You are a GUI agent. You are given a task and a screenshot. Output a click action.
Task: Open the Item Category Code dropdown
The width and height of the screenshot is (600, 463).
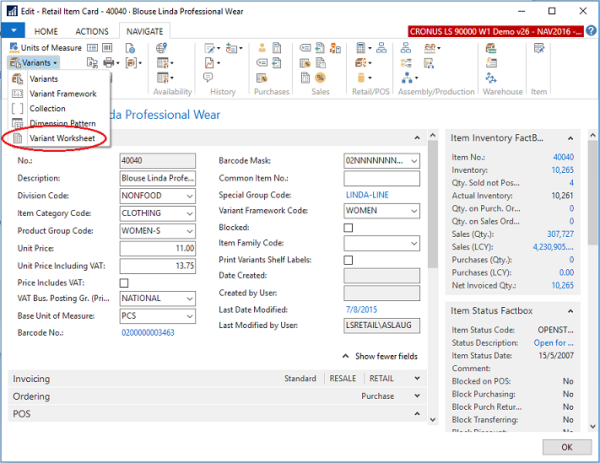[x=189, y=214]
